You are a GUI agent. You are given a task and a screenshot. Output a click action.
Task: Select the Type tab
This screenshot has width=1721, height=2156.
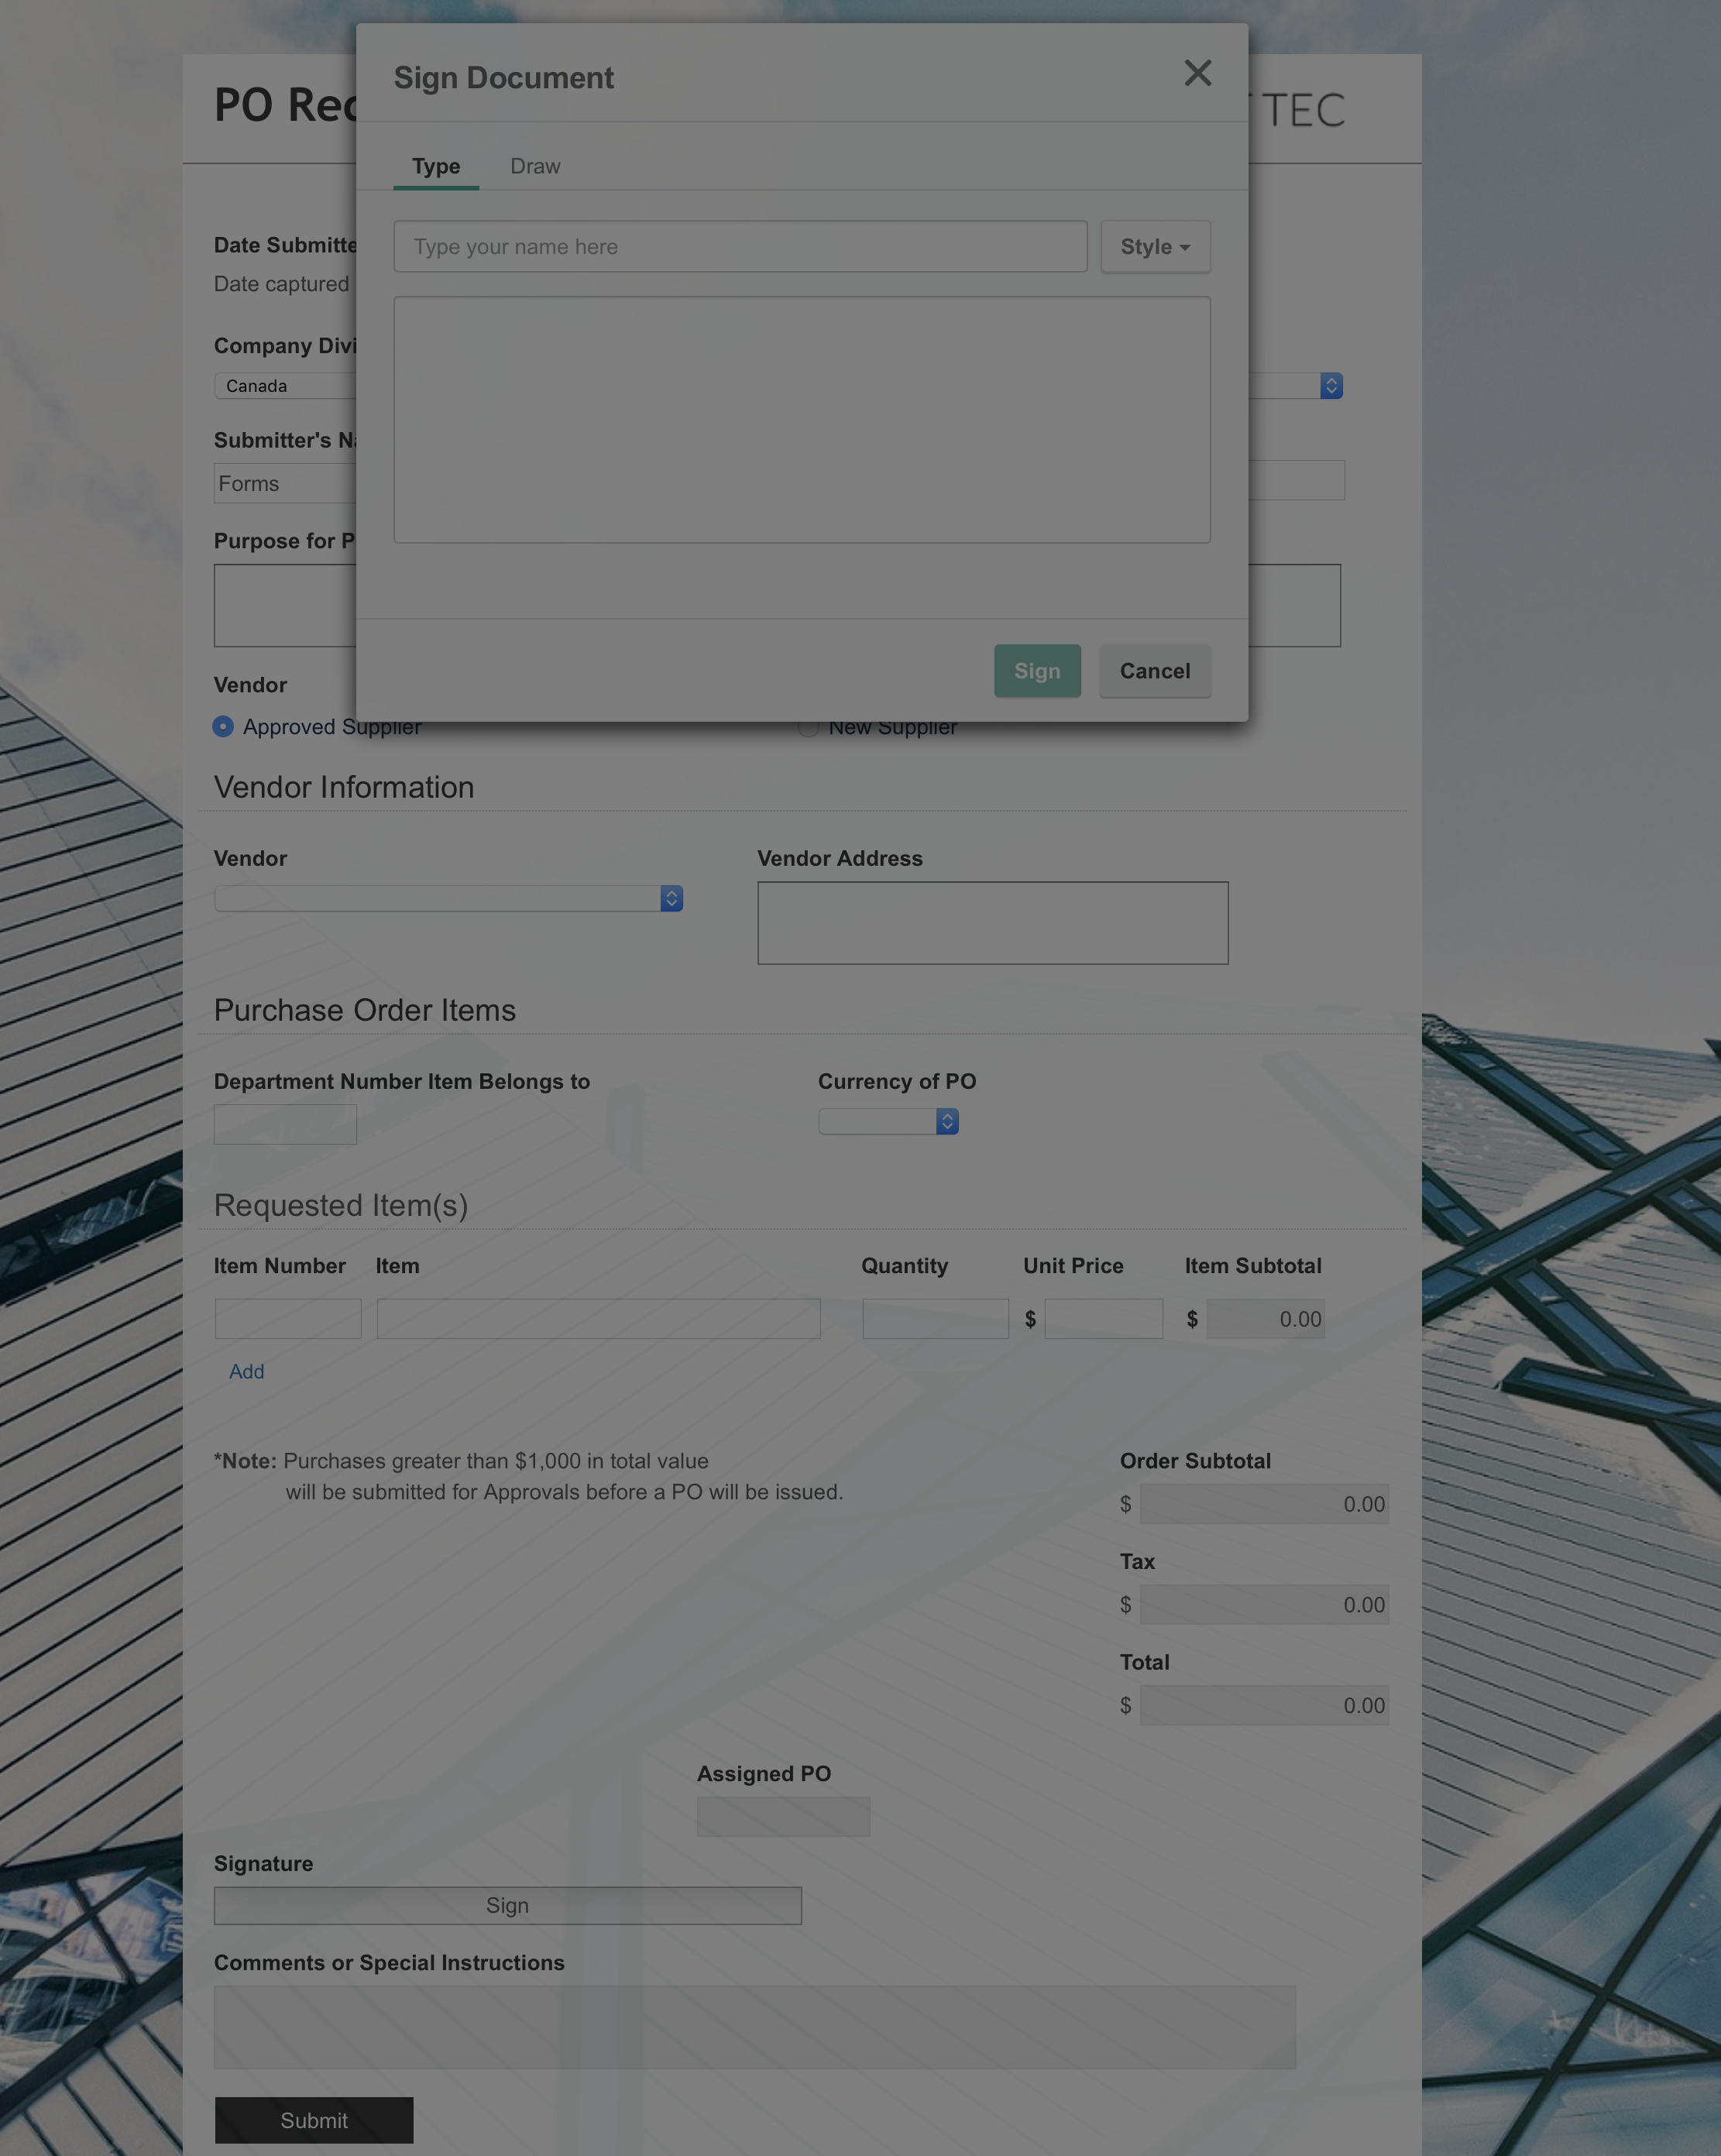(x=436, y=166)
